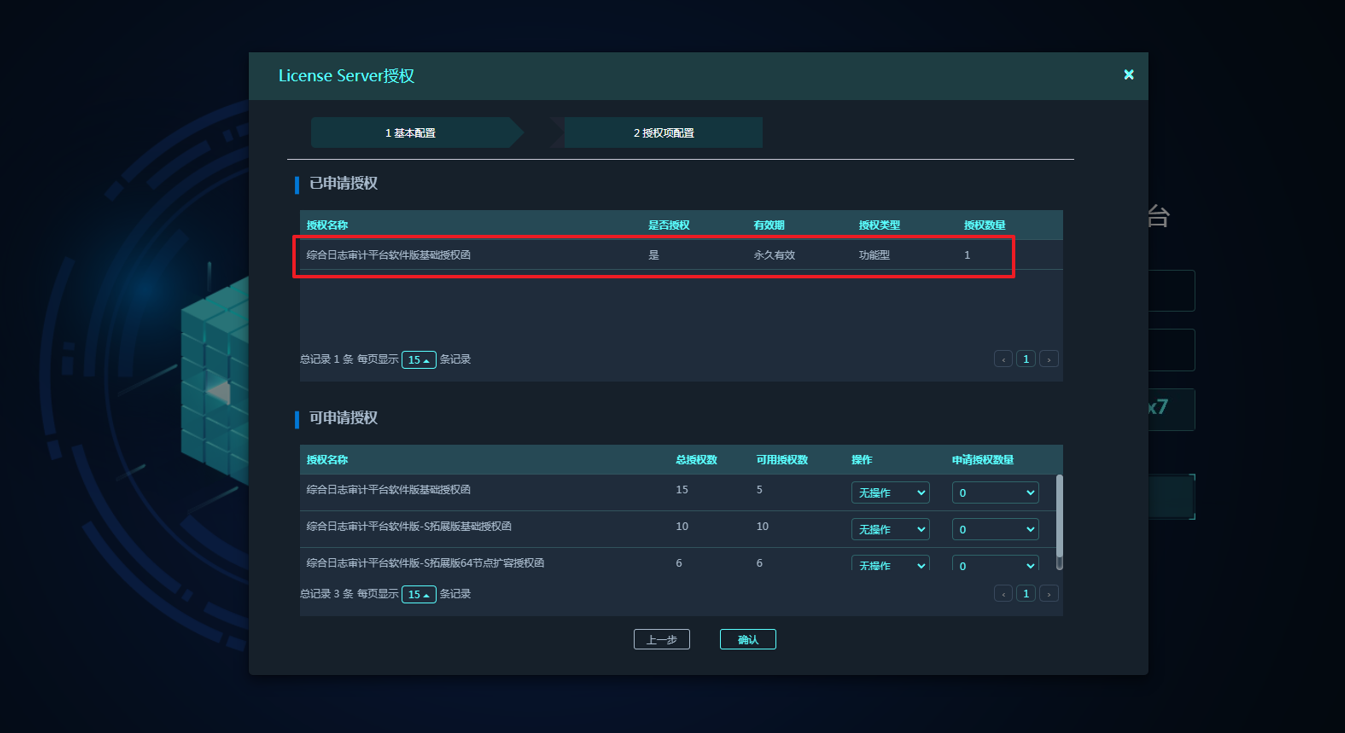Click the 10 under 总授权数
Image resolution: width=1345 pixels, height=733 pixels.
[x=682, y=526]
